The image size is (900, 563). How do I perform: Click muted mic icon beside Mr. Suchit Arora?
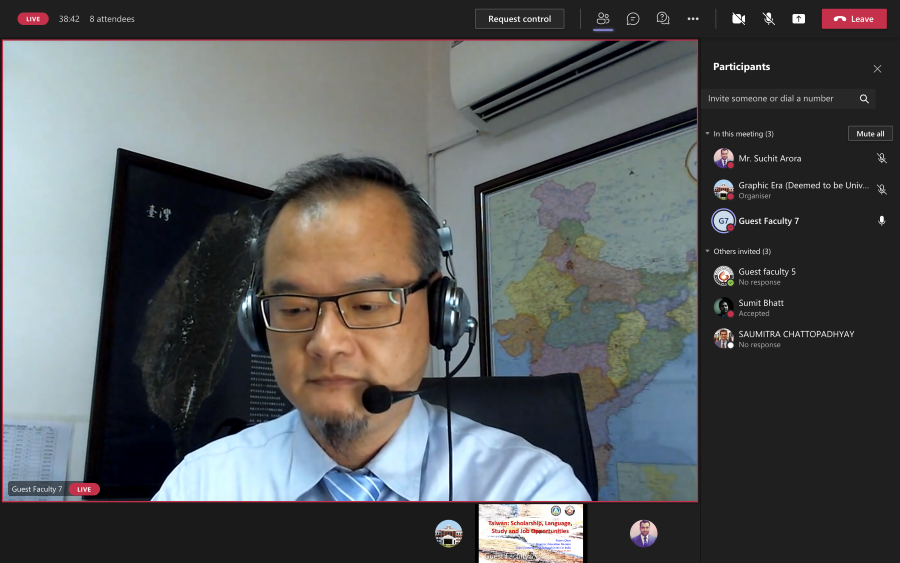(x=881, y=158)
